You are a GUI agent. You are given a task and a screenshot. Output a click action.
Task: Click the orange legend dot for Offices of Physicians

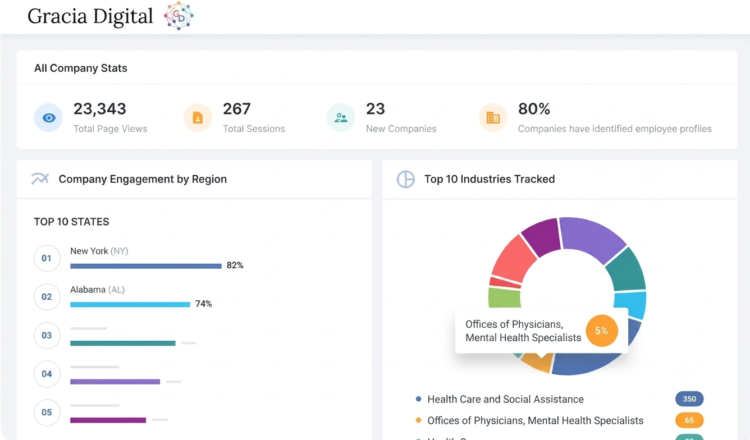[x=419, y=420]
